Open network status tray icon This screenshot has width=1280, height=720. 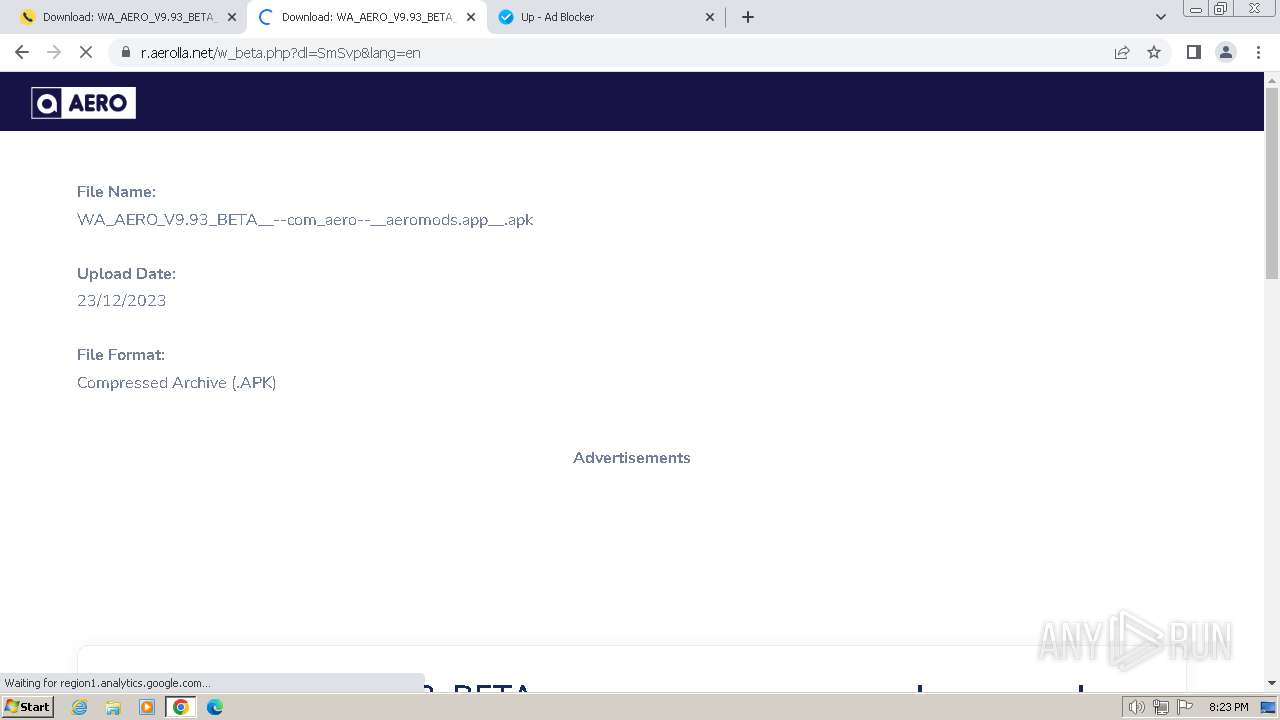(1161, 707)
